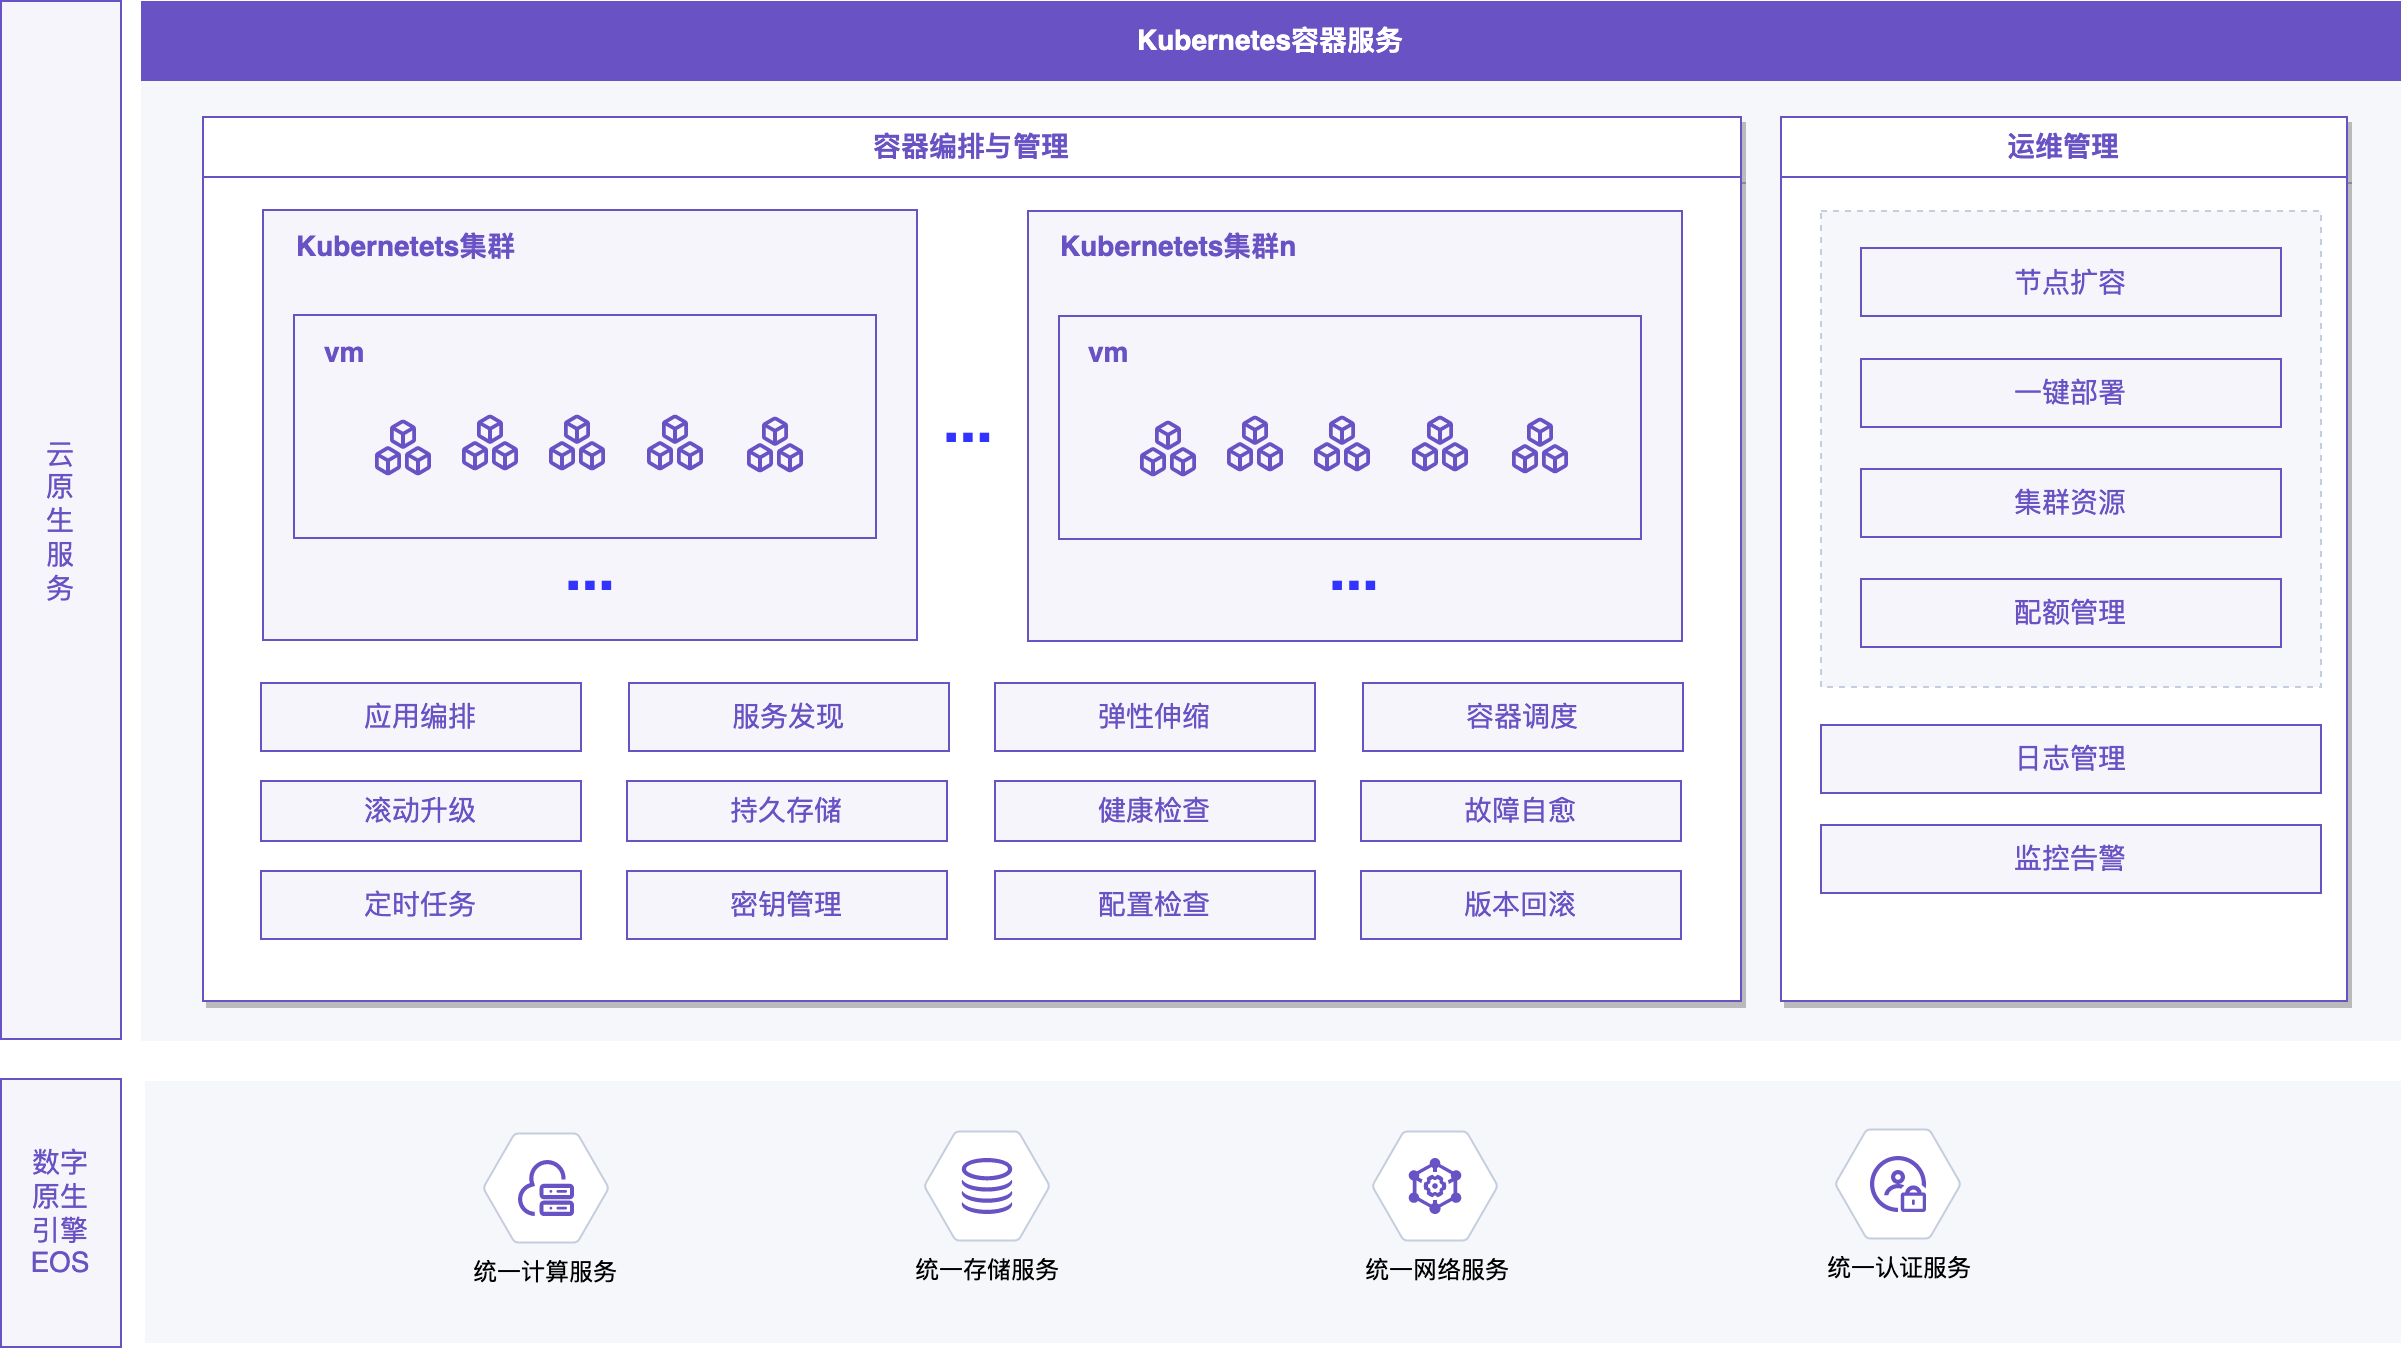
Task: Click the 统一计算服务 caption
Action: 545,1271
